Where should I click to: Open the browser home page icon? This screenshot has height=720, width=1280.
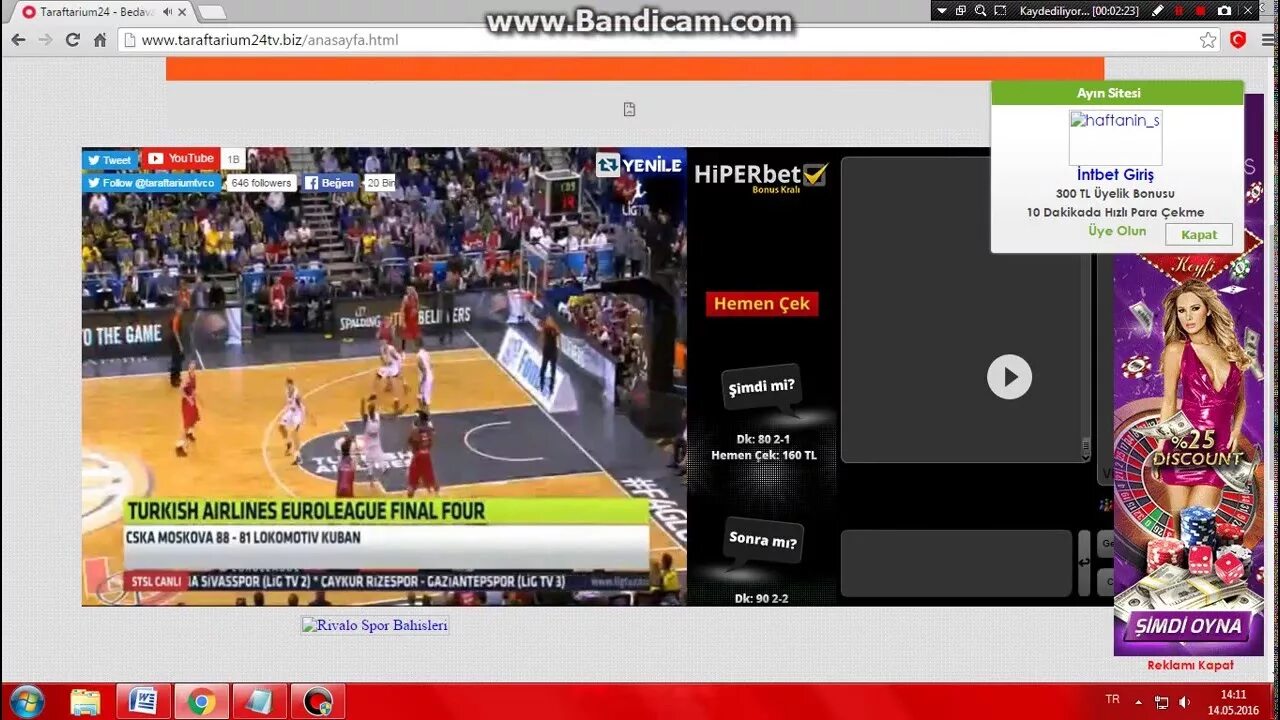click(x=100, y=40)
